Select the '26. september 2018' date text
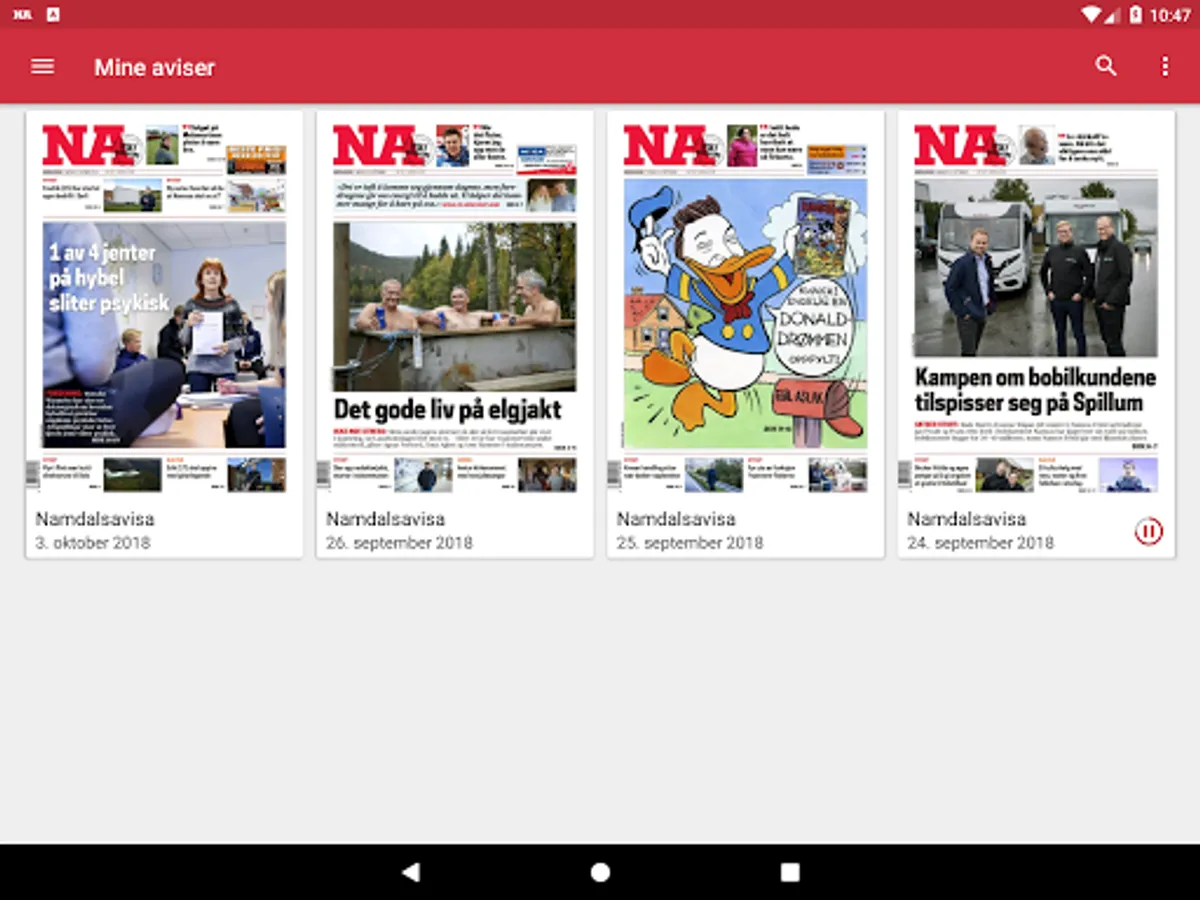This screenshot has height=900, width=1200. (x=399, y=543)
